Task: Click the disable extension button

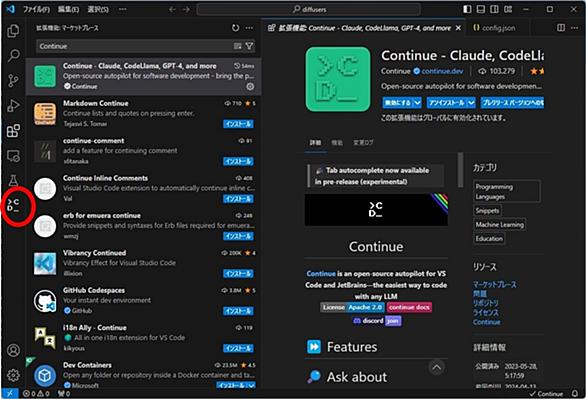Action: tap(398, 102)
